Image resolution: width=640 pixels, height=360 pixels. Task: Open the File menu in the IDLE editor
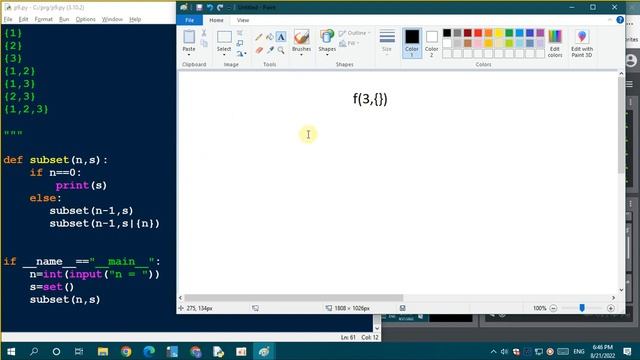(8, 19)
